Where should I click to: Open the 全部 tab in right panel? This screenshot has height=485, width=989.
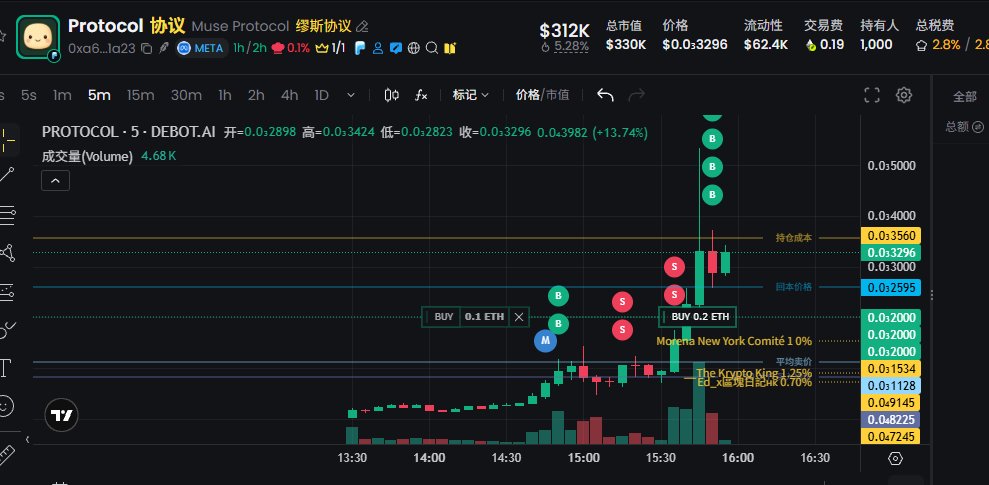(964, 96)
